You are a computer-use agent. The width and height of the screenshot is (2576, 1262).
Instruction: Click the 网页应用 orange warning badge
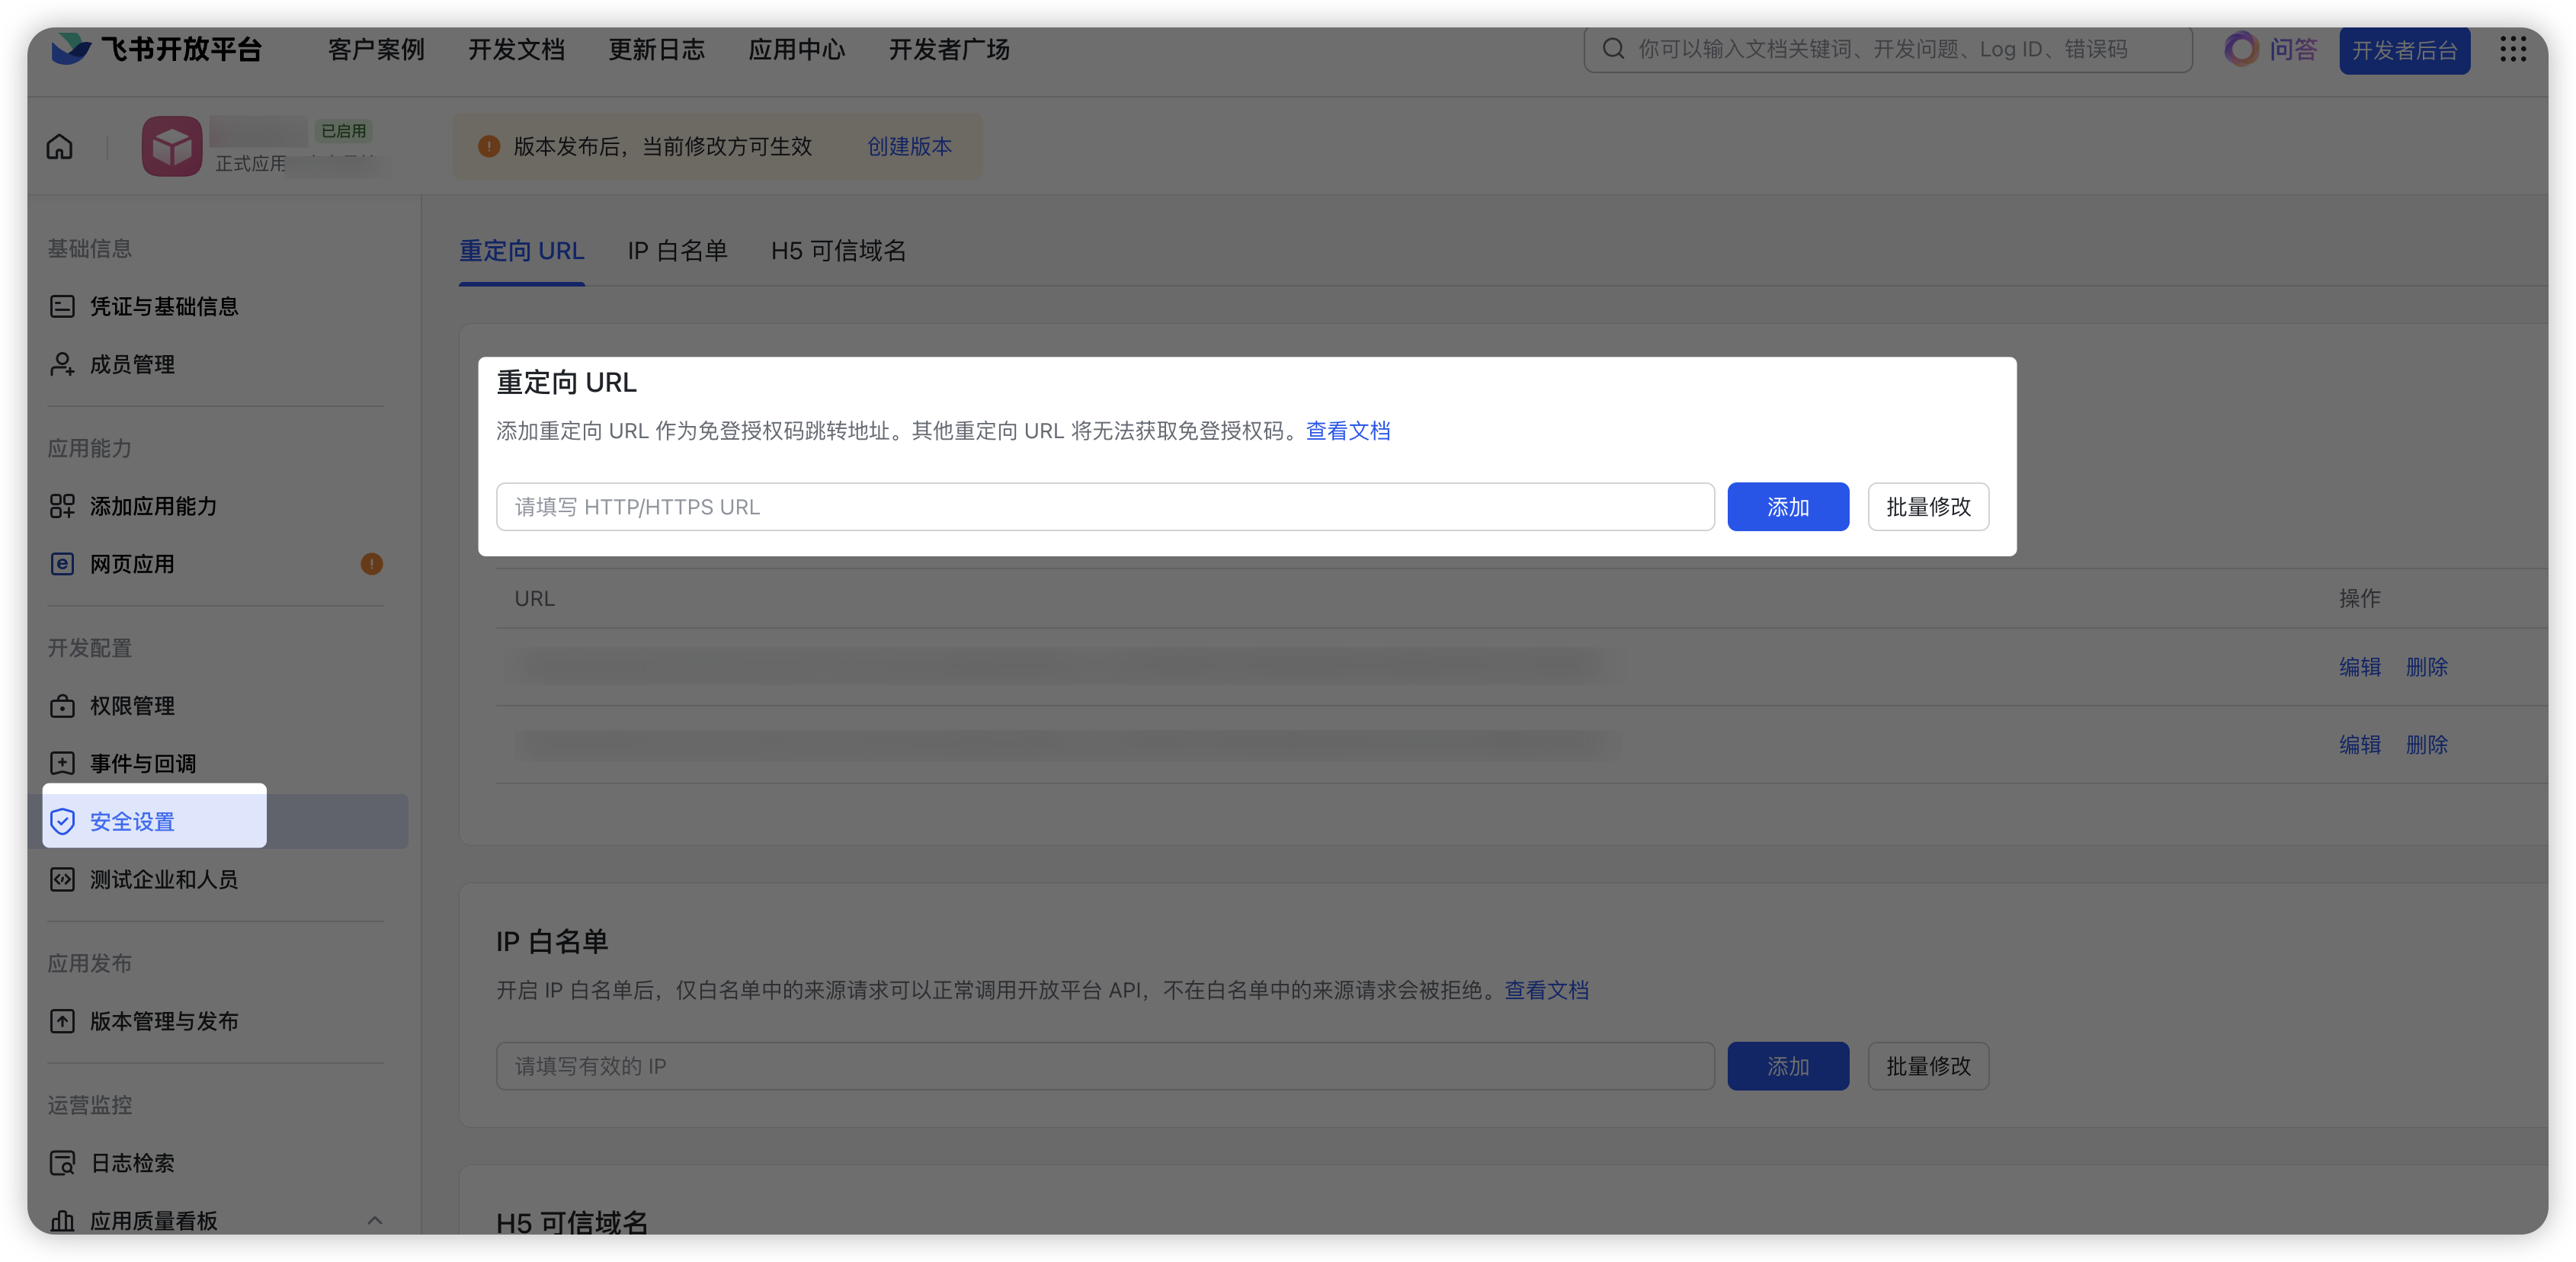tap(371, 564)
